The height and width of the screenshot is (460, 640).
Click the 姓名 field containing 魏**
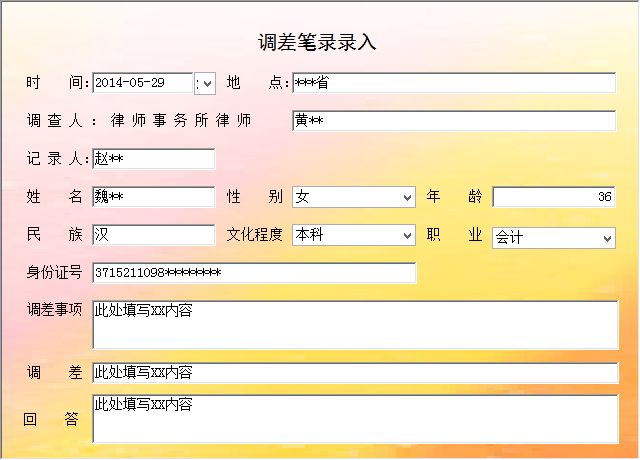click(x=153, y=197)
